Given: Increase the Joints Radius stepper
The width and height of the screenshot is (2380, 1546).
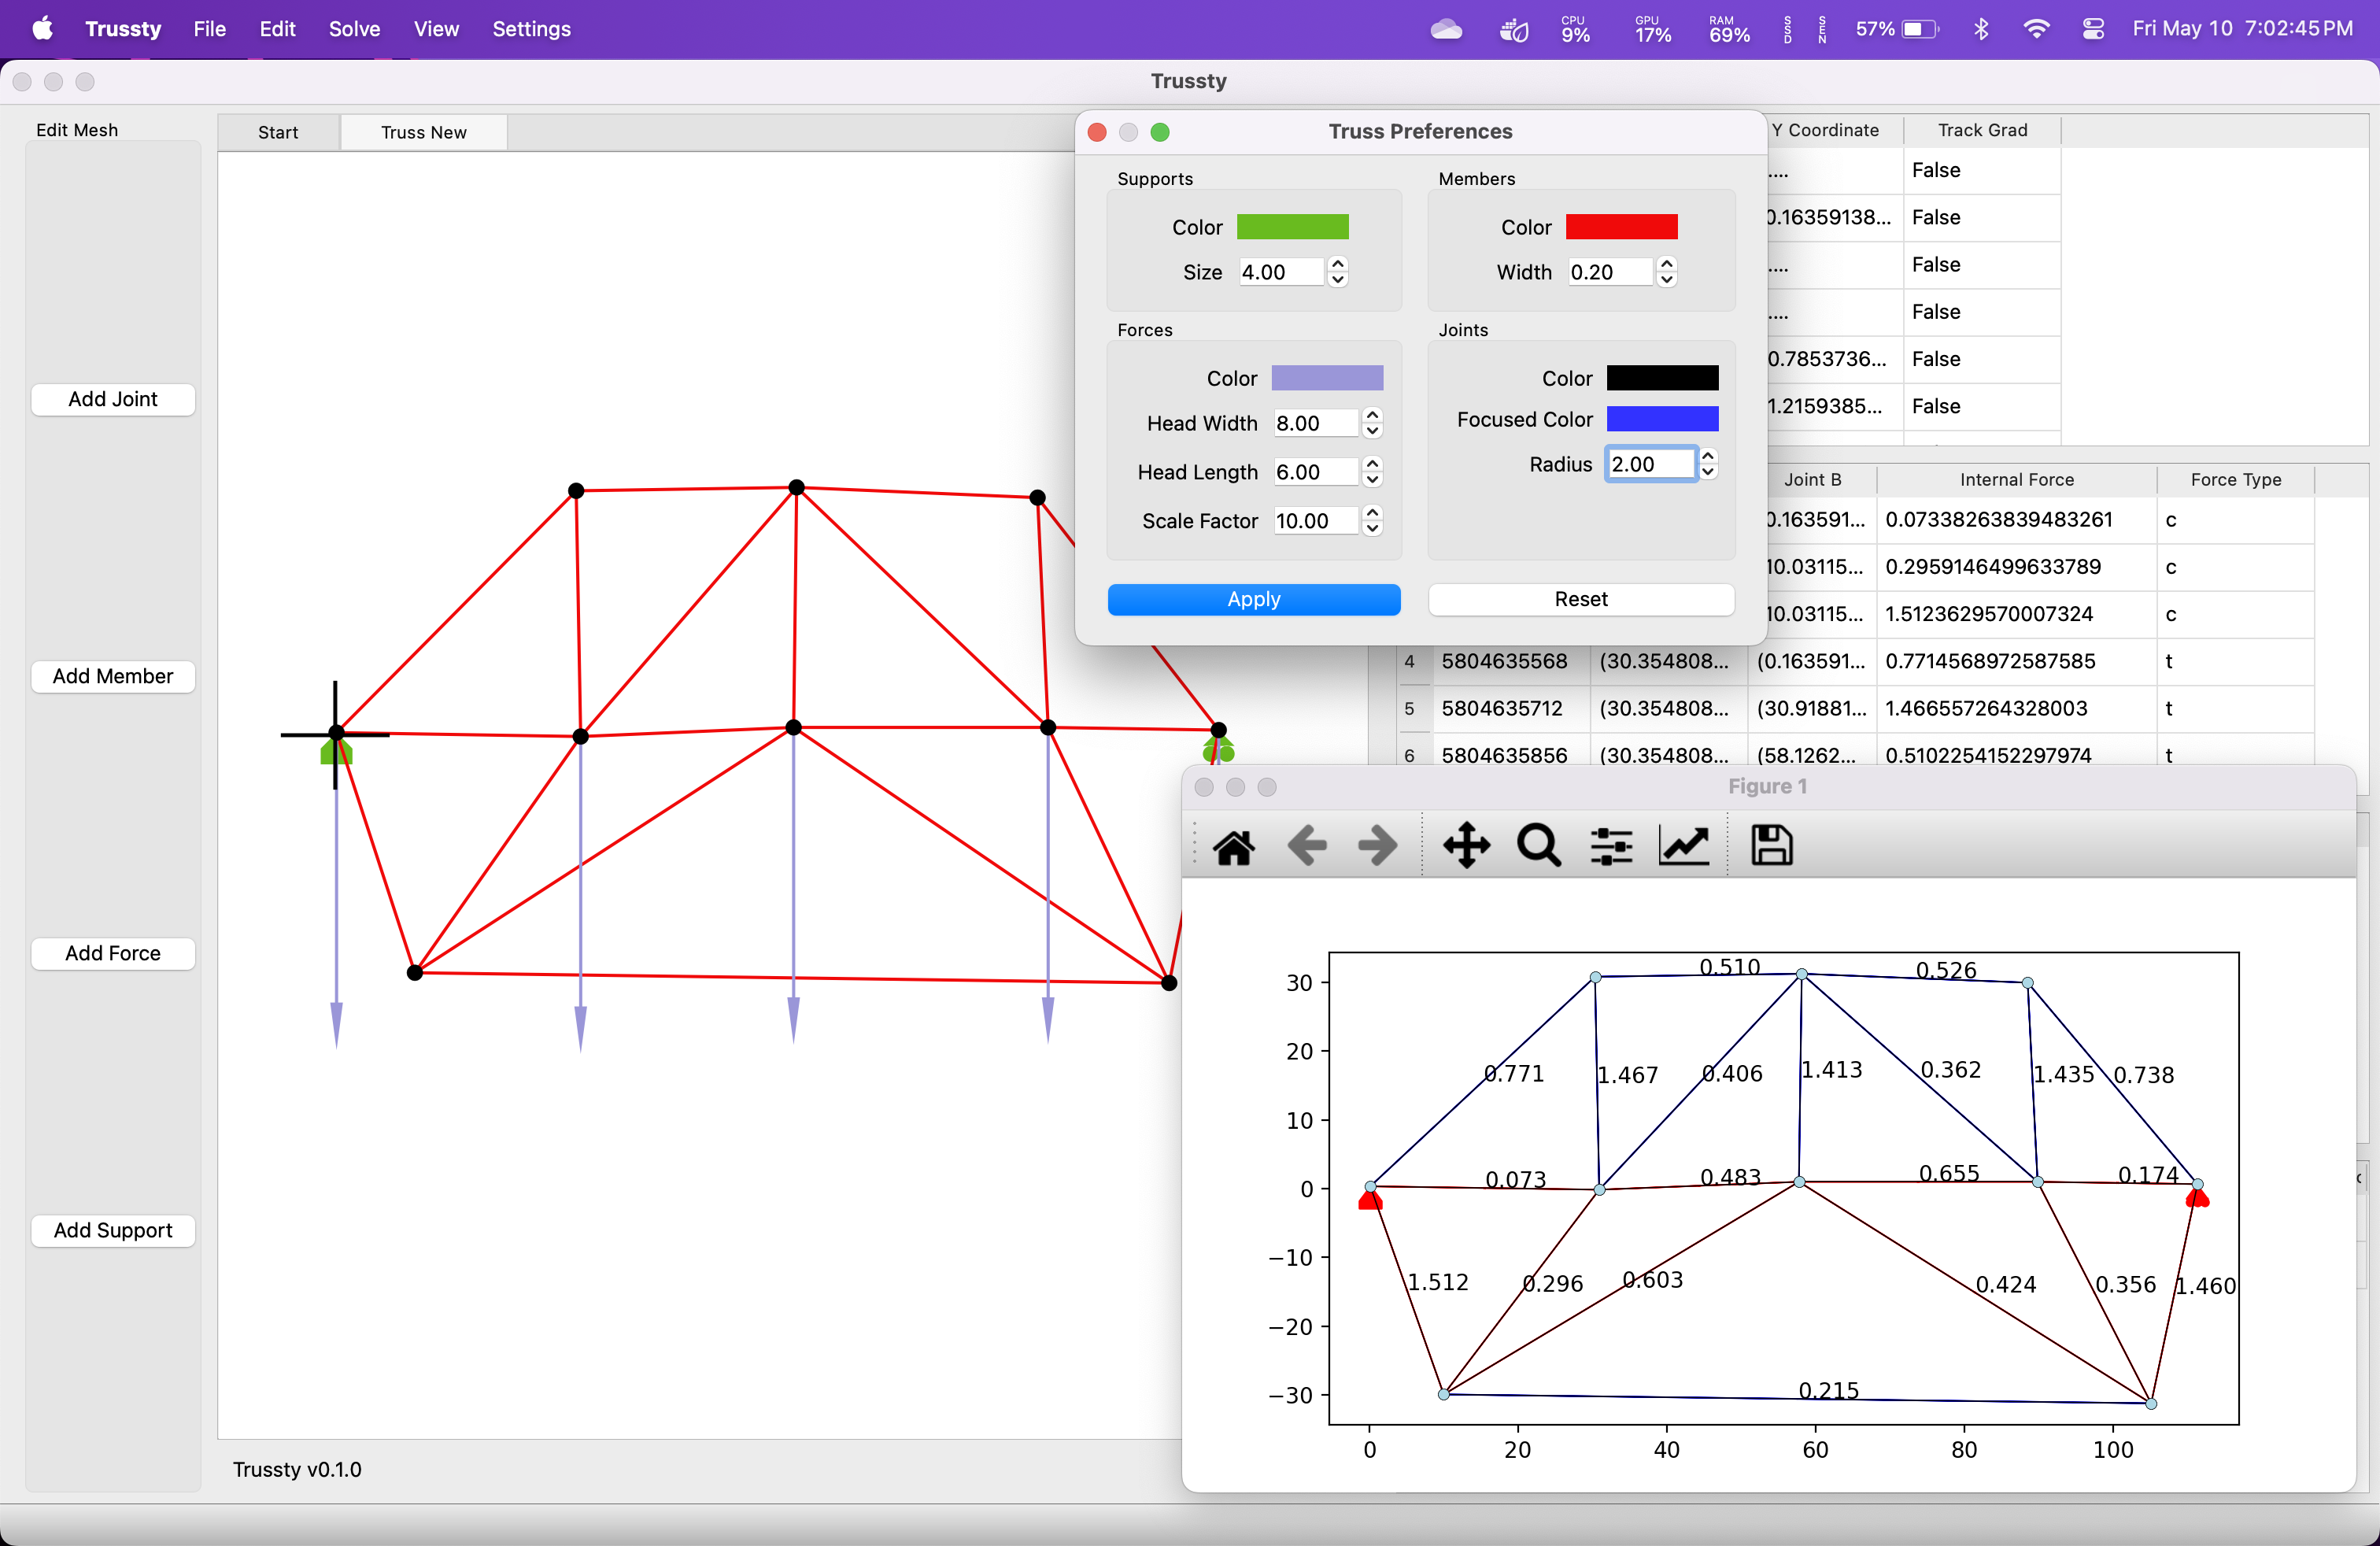Looking at the screenshot, I should 1709,456.
